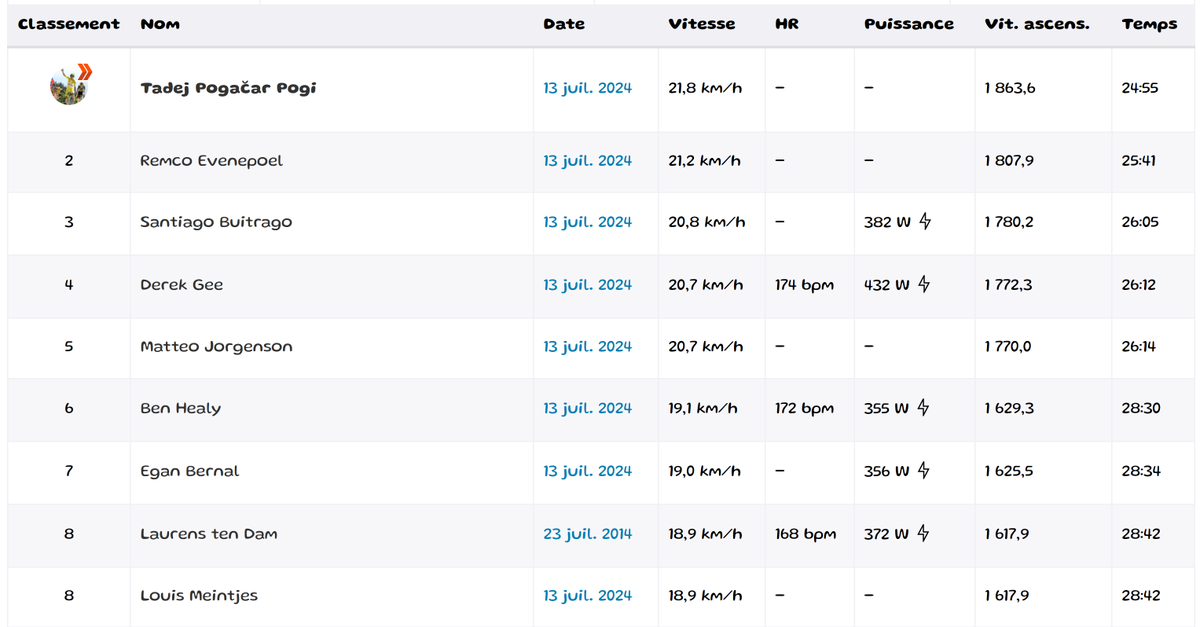Click rank number 2 in Classement column
The image size is (1200, 627).
point(68,160)
